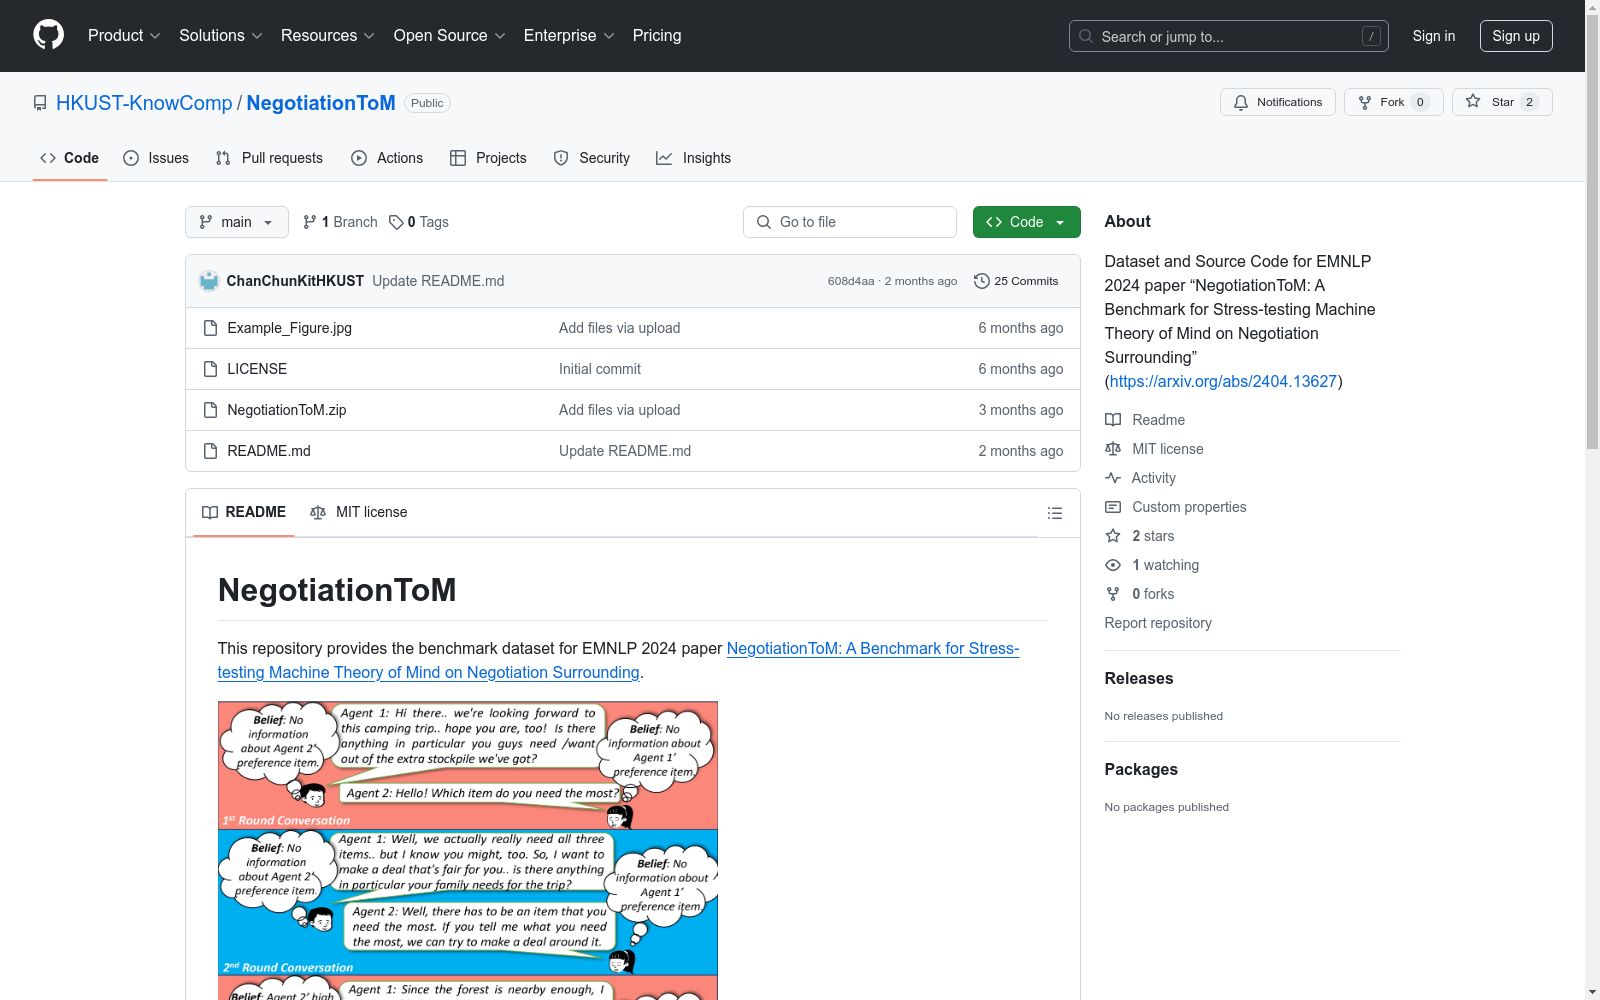Click the Fork count badge showing 0

click(x=1420, y=102)
